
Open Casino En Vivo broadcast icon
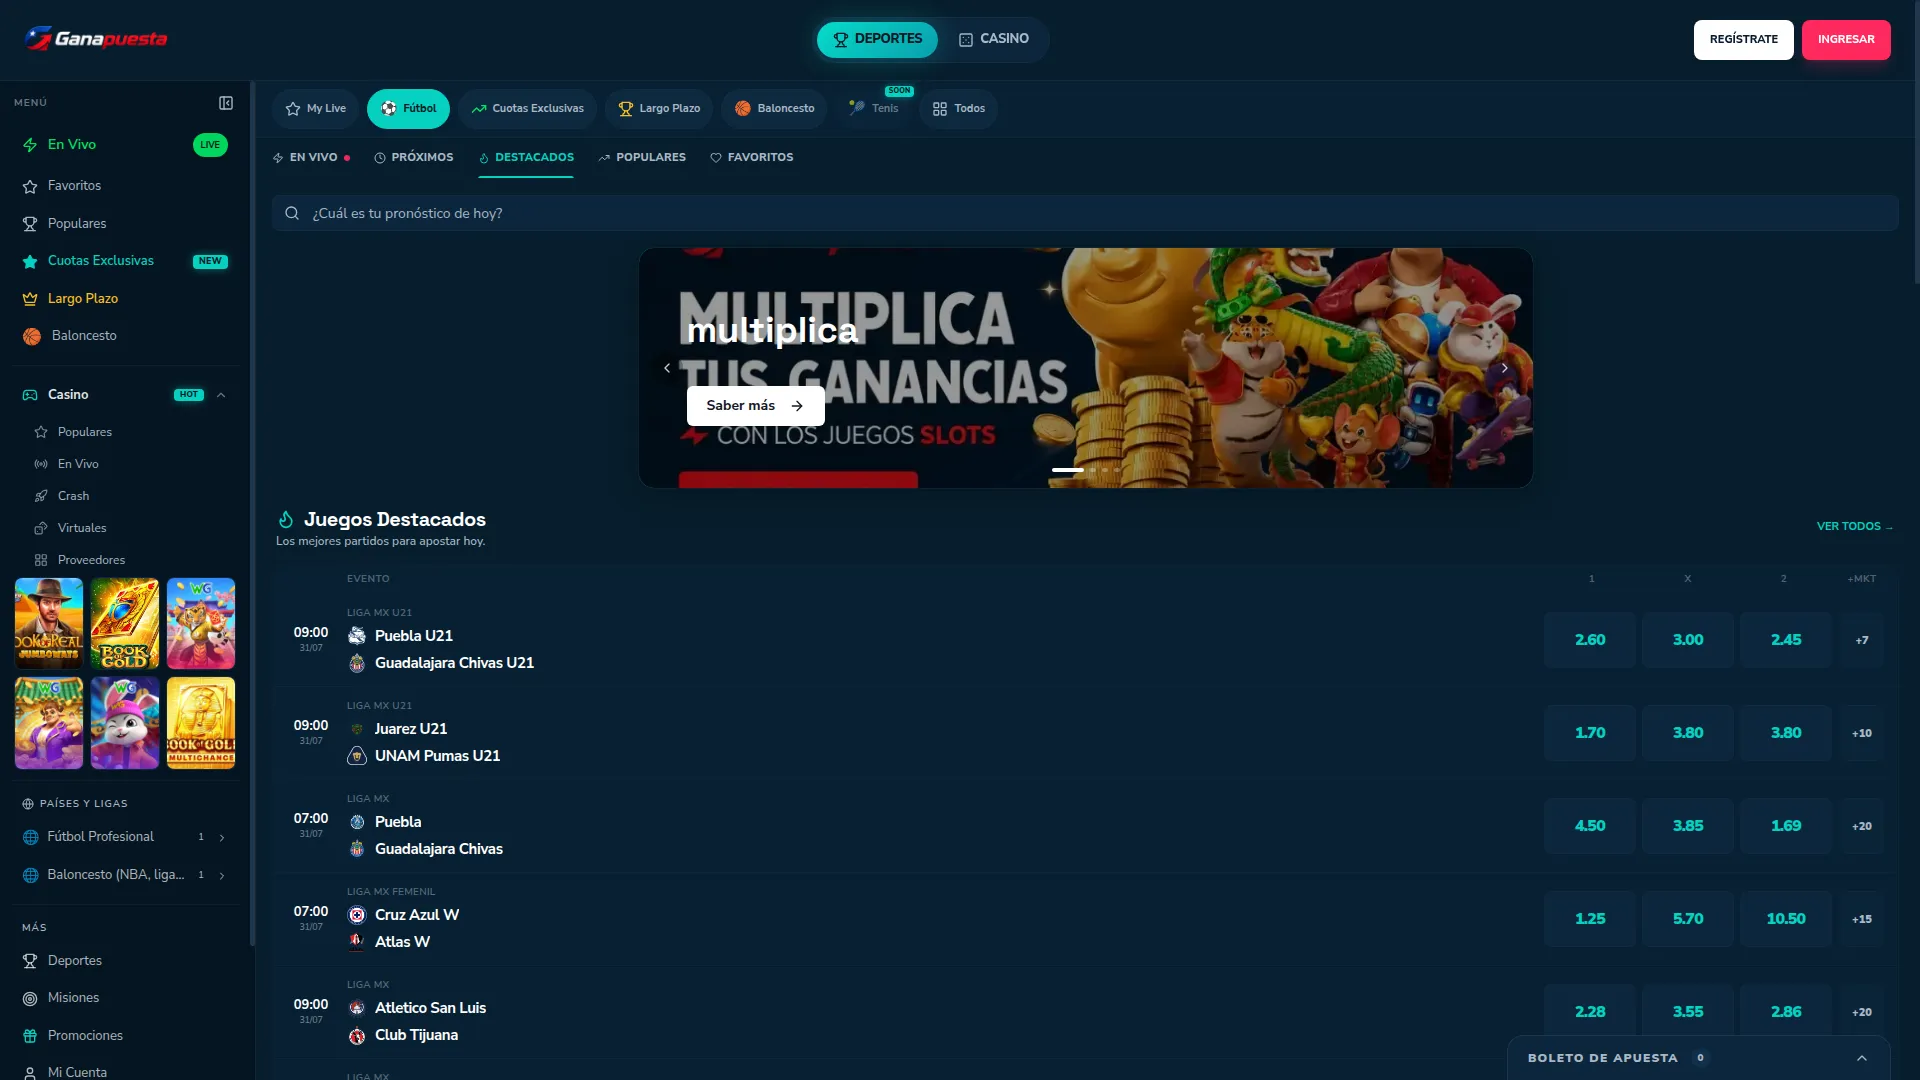[x=41, y=464]
